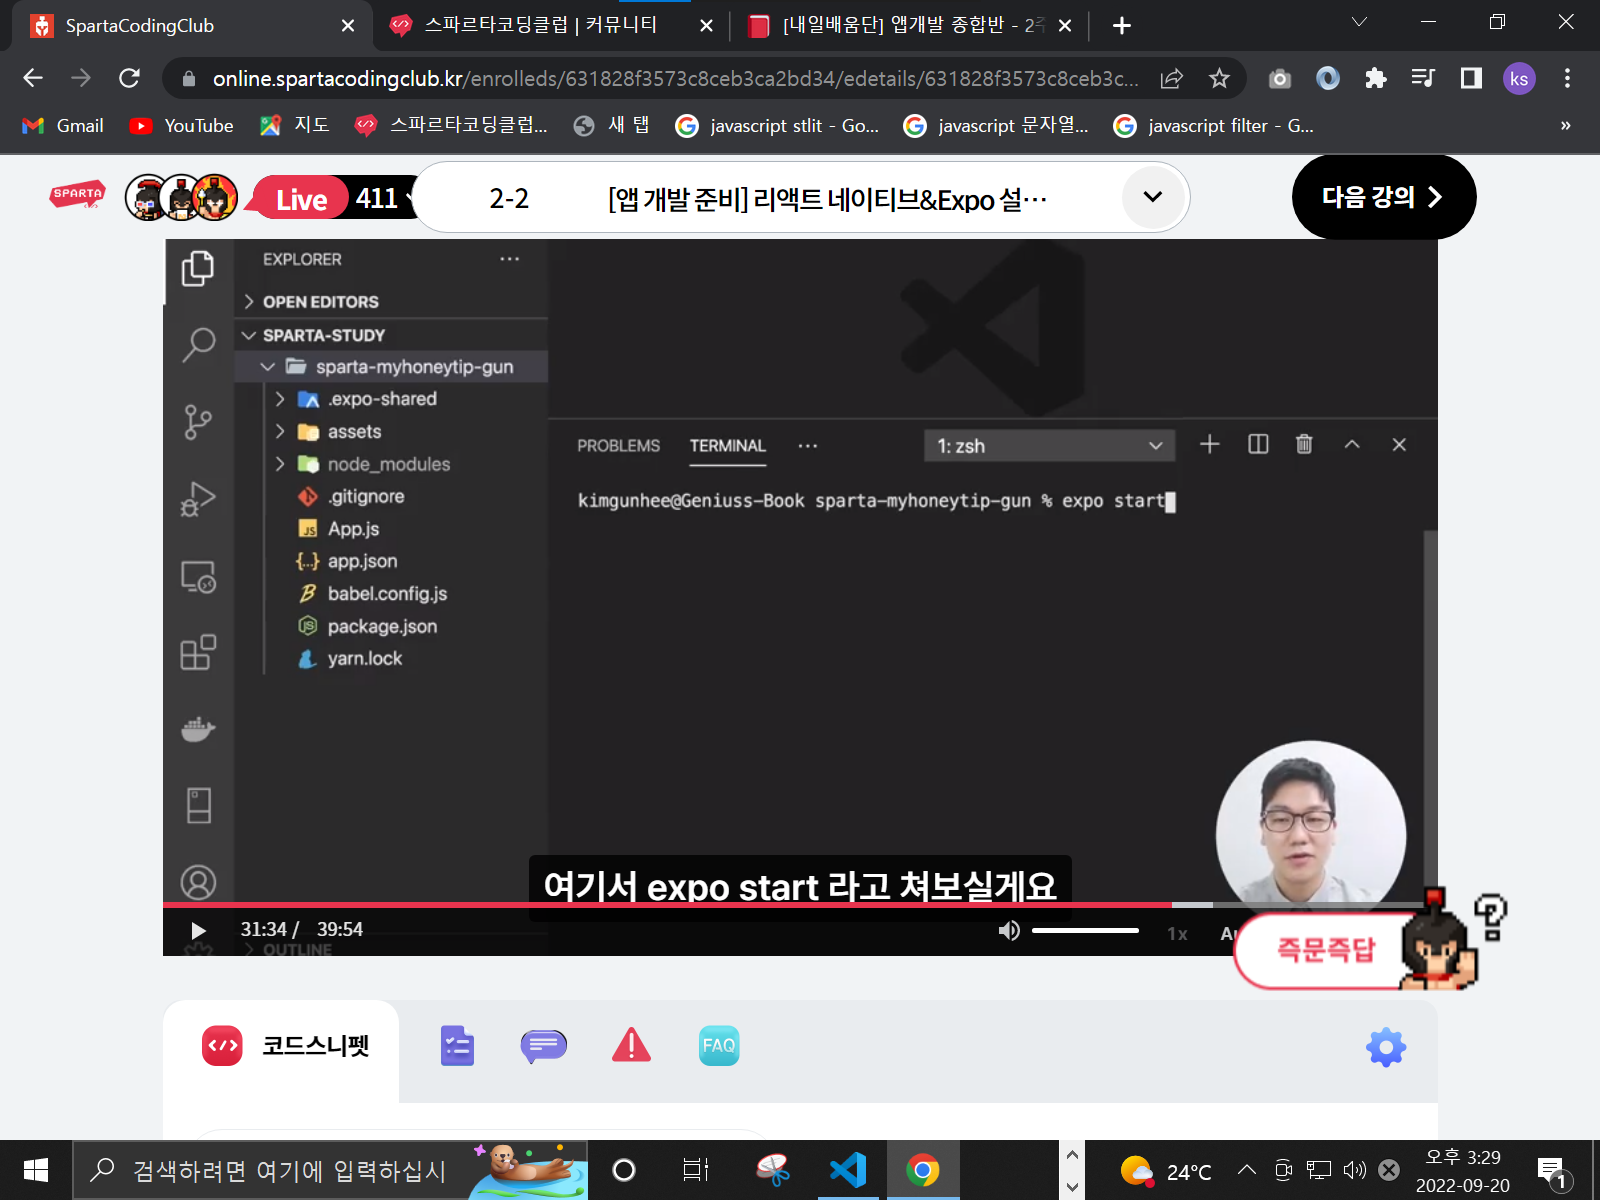Screen dimensions: 1600x1200
Task: Click the Sparta logo
Action: point(77,195)
